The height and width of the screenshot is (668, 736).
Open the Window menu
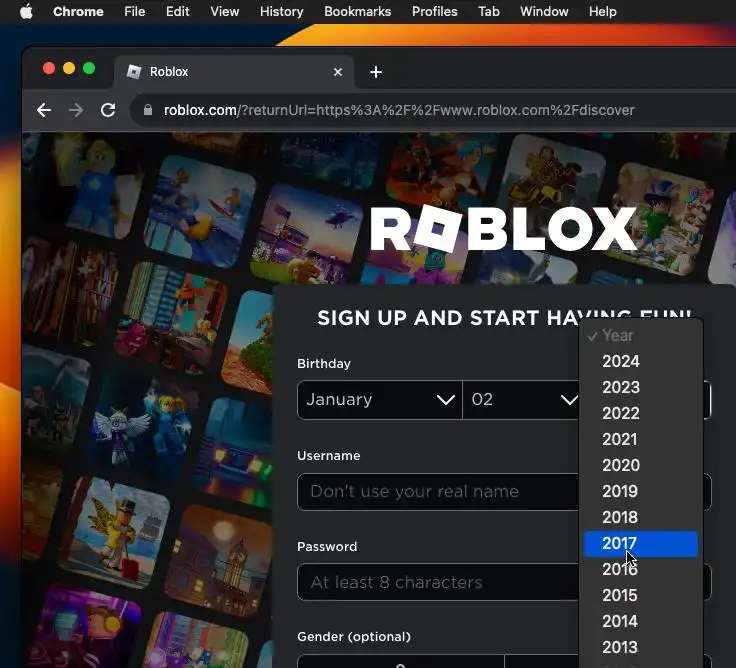(544, 11)
